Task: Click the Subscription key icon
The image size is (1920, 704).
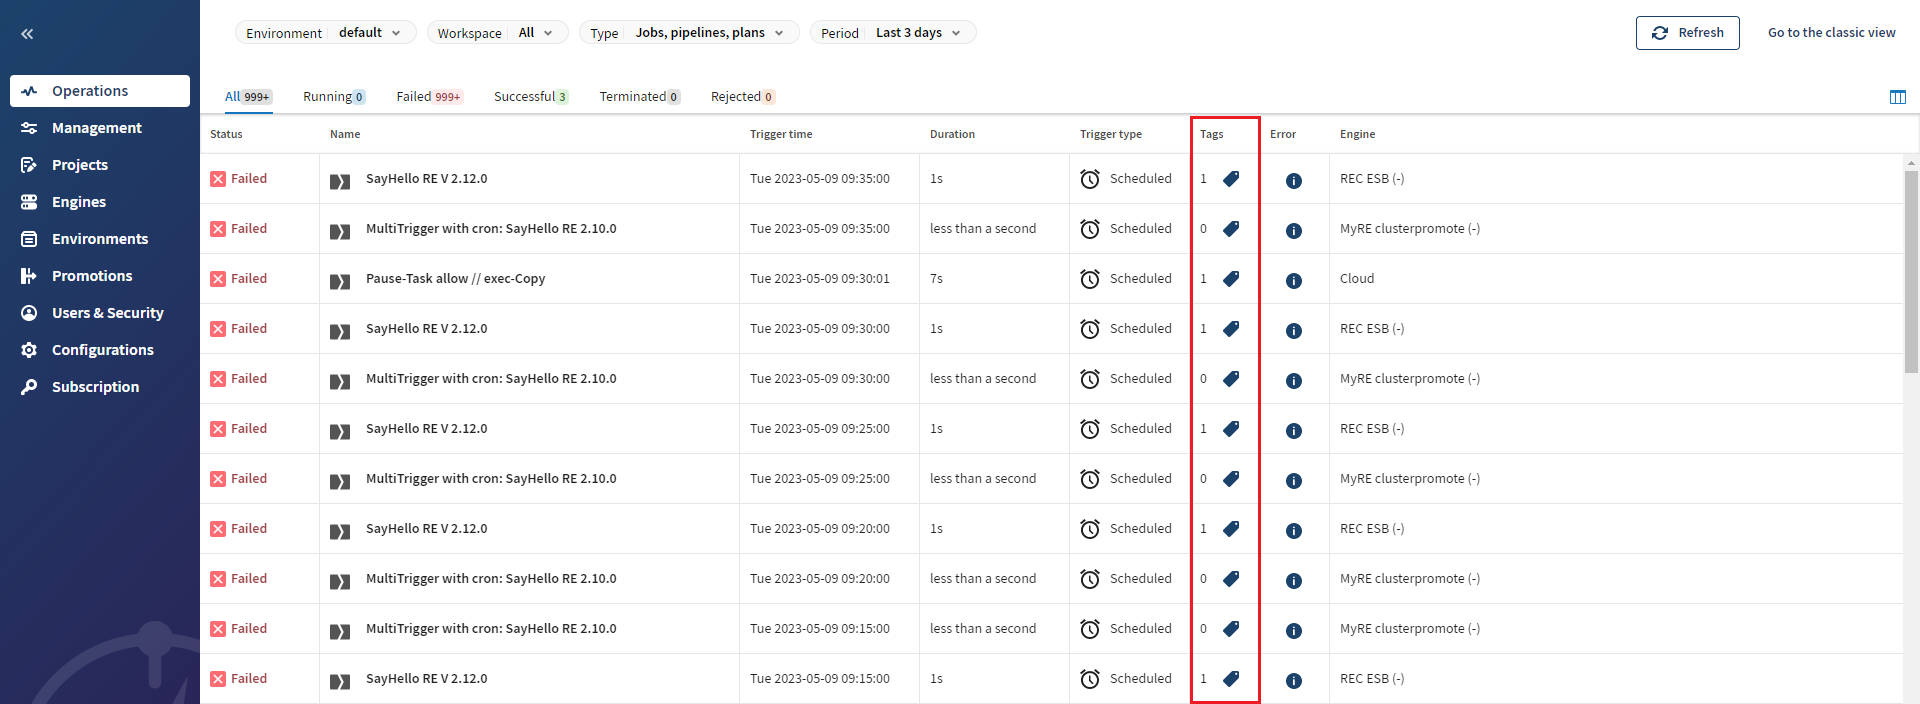Action: [29, 387]
